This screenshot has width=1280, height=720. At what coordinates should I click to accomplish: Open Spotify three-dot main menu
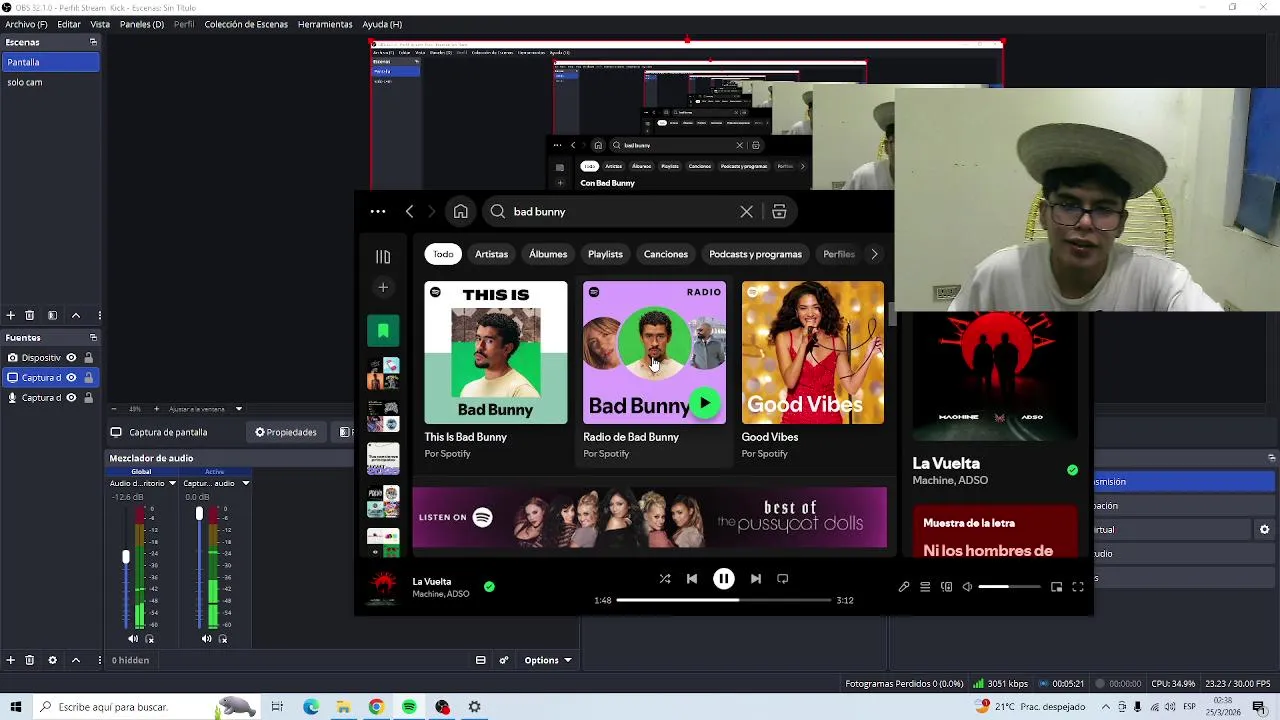(x=378, y=212)
